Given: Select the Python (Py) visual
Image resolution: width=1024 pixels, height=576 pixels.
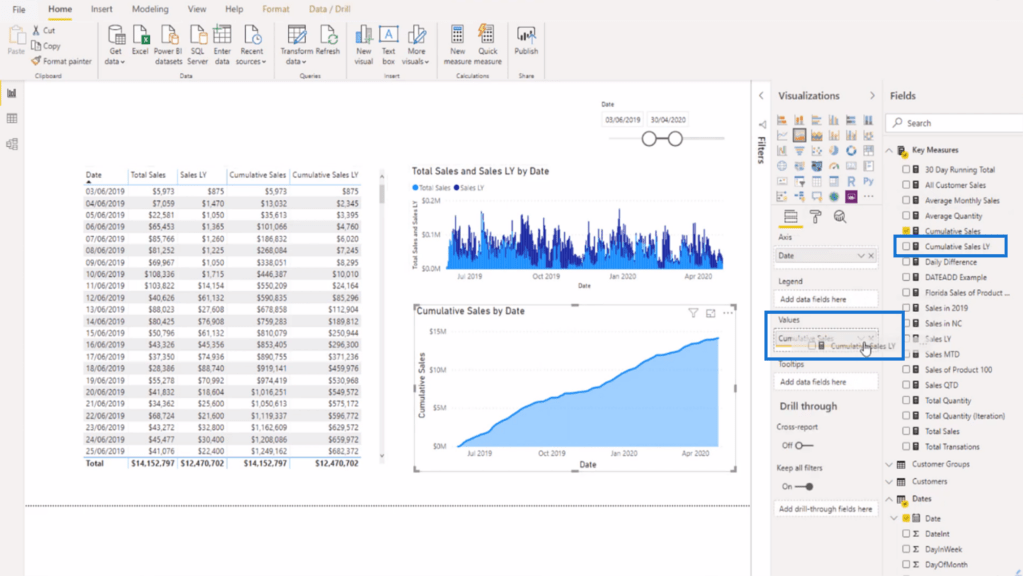Looking at the screenshot, I should 869,181.
